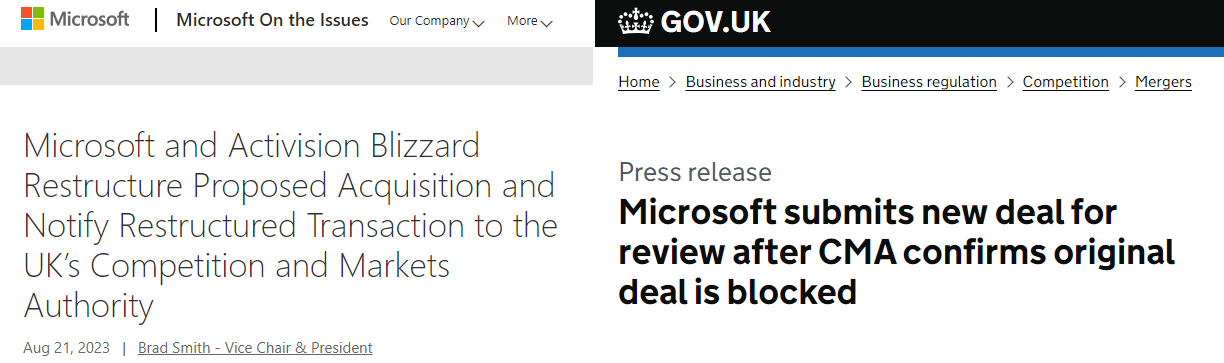Click the breadcrumb arrow before Mergers
Screen dimensions: 1224x363
pos(1122,82)
